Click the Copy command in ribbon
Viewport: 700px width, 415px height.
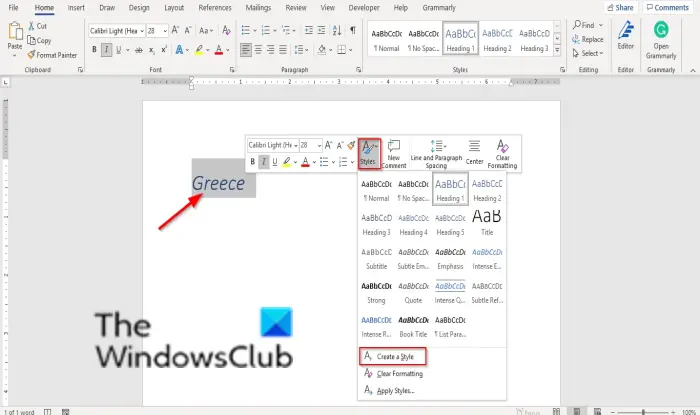point(39,40)
